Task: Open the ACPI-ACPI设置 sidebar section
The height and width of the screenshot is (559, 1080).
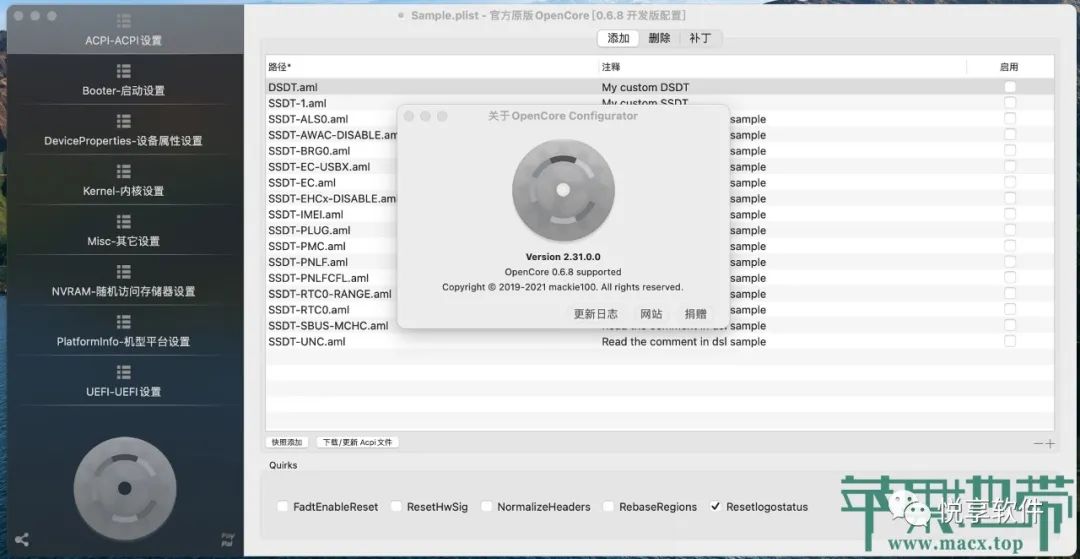Action: pyautogui.click(x=124, y=30)
